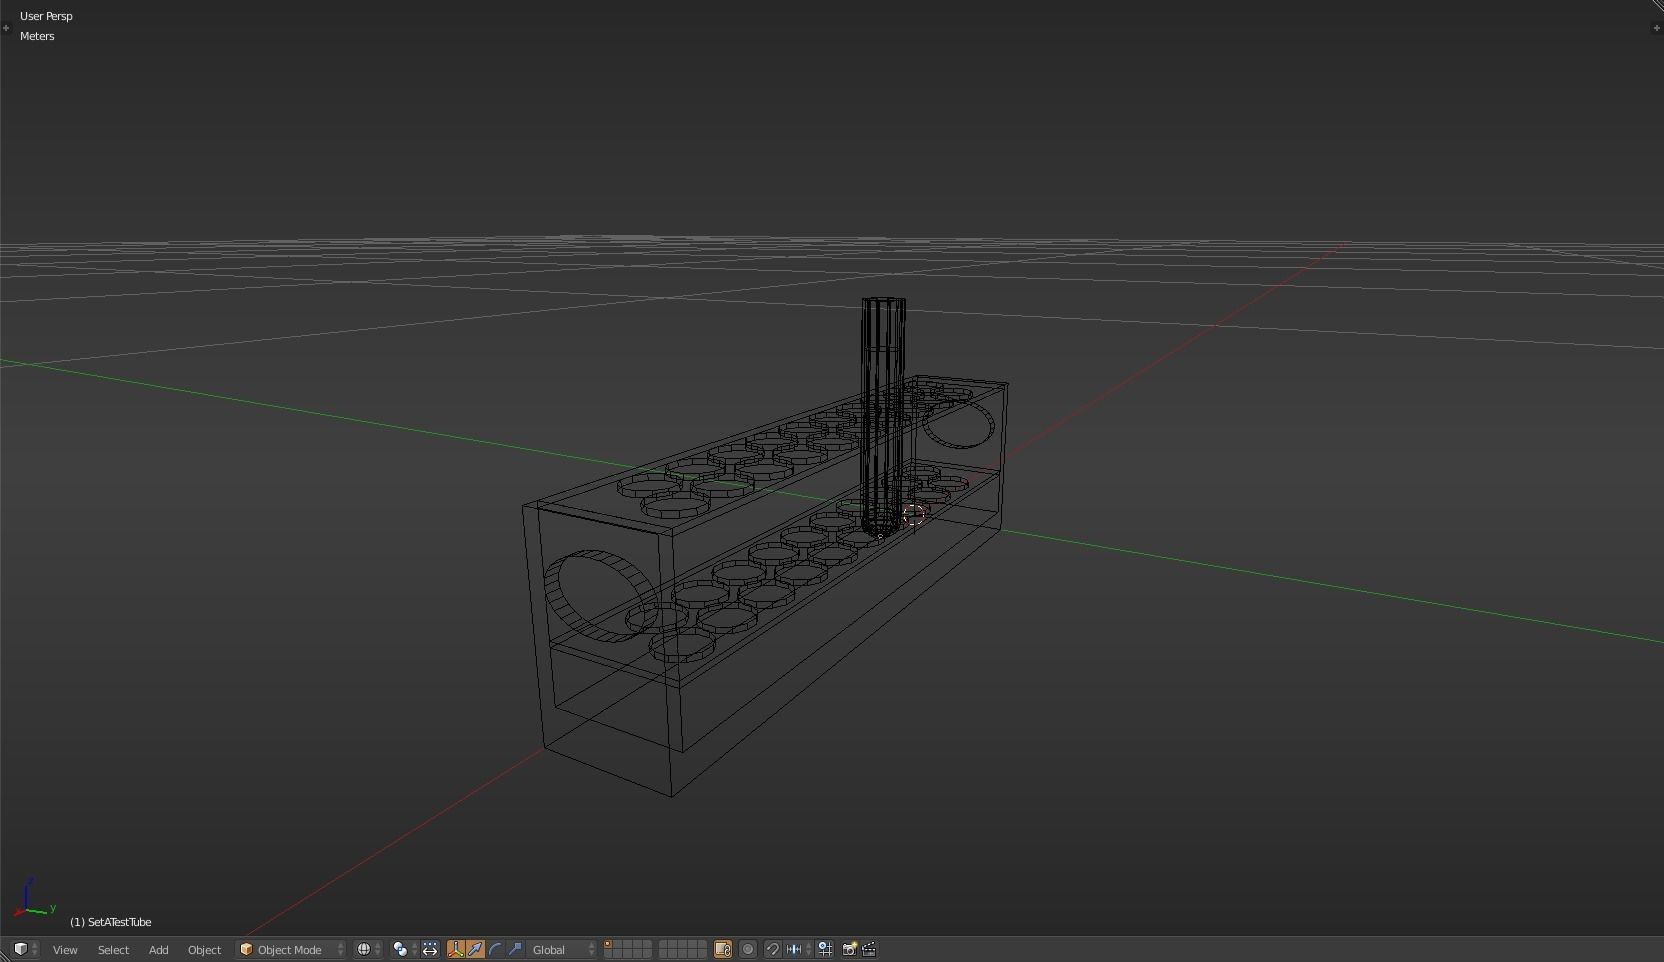The width and height of the screenshot is (1664, 962).
Task: Enable the first layer button with dot
Action: click(x=608, y=944)
